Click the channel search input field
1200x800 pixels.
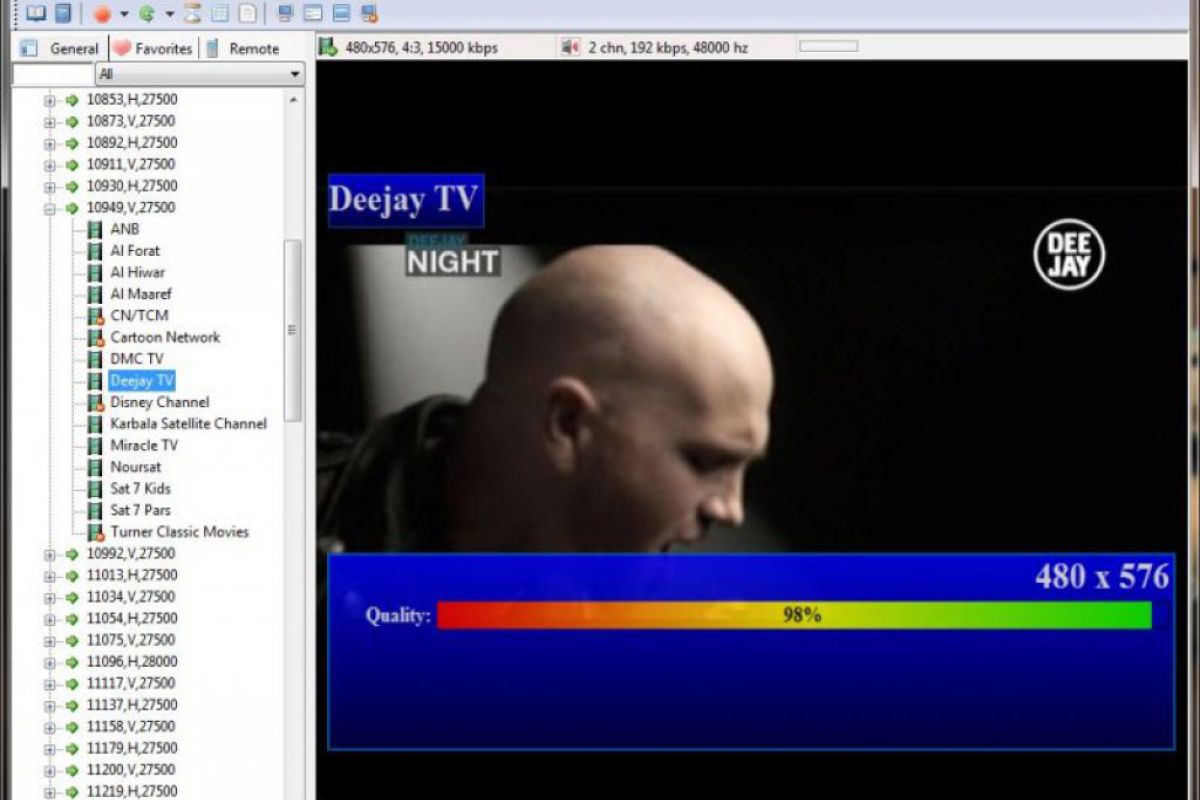(x=53, y=74)
